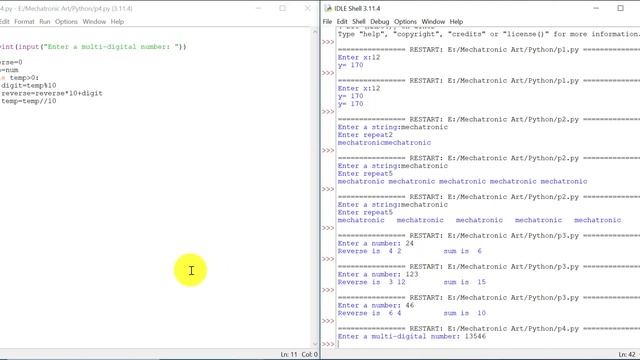Click the 'Reverse is 4 2' output text

point(369,251)
